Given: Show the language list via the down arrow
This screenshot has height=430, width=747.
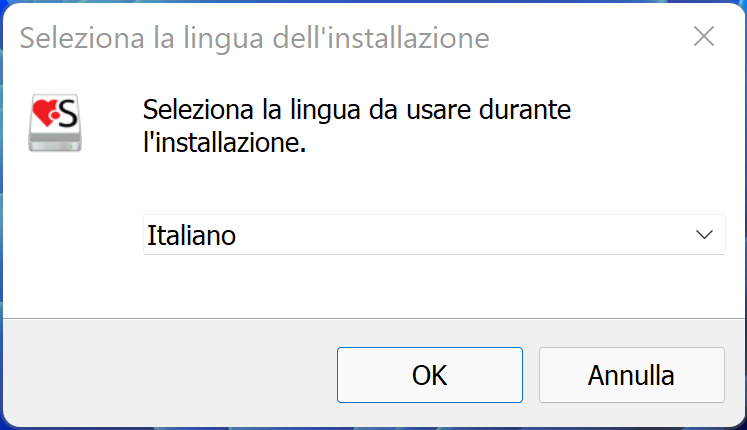Looking at the screenshot, I should pyautogui.click(x=704, y=234).
